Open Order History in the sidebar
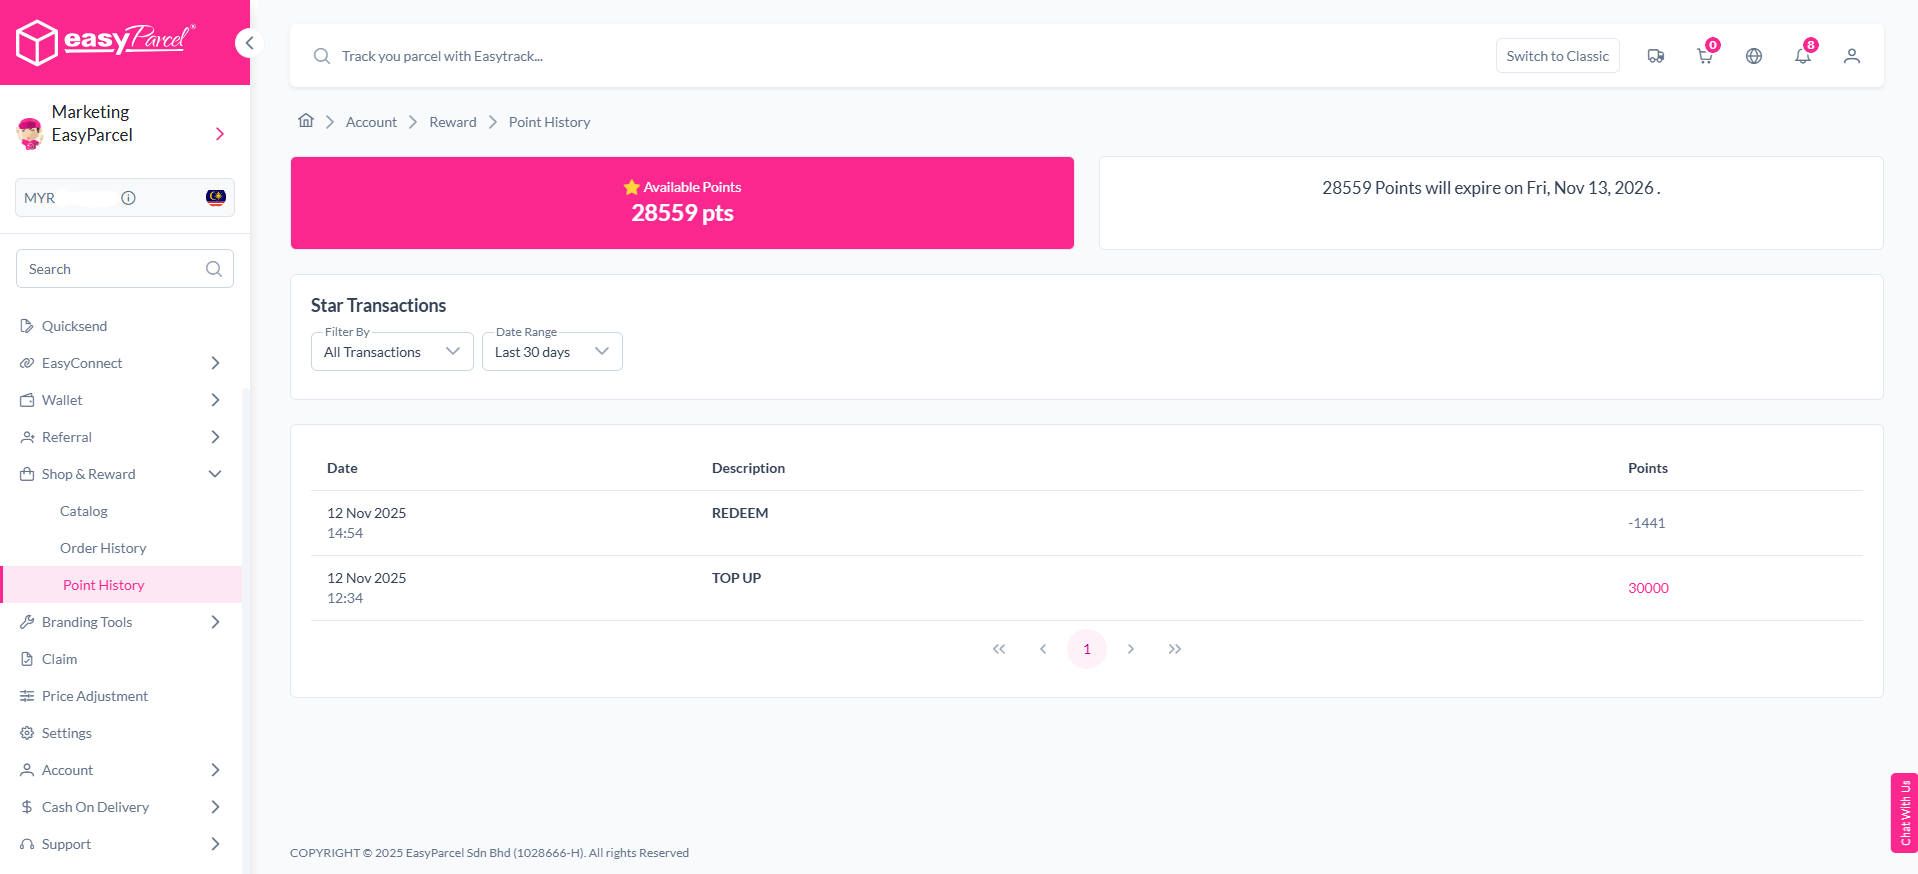The height and width of the screenshot is (874, 1918). pyautogui.click(x=103, y=548)
